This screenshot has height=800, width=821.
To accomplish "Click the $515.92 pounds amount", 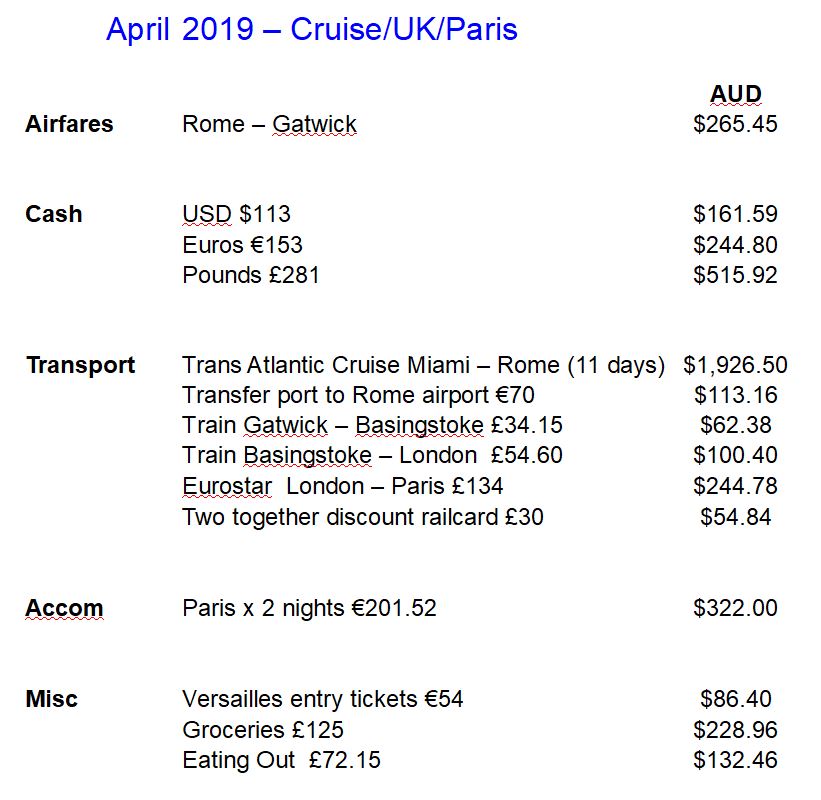I will [735, 275].
